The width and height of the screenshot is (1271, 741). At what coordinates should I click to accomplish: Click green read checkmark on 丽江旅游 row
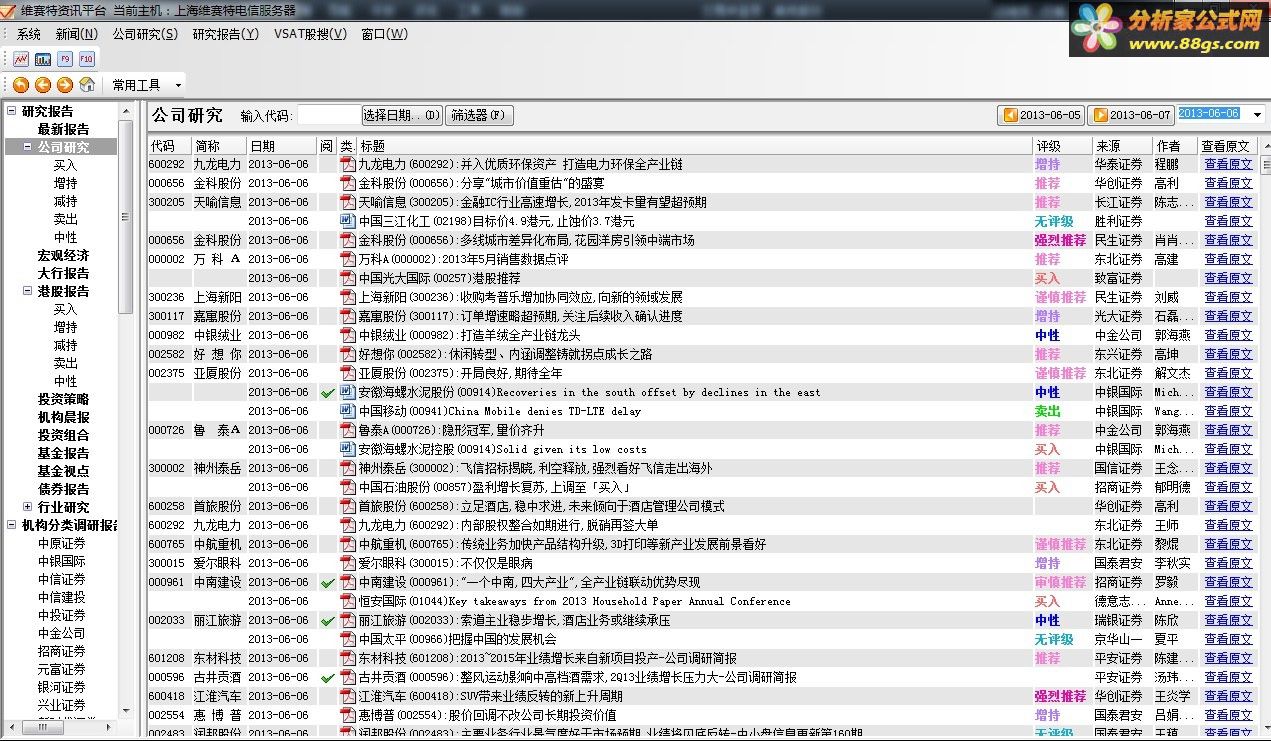pos(327,620)
